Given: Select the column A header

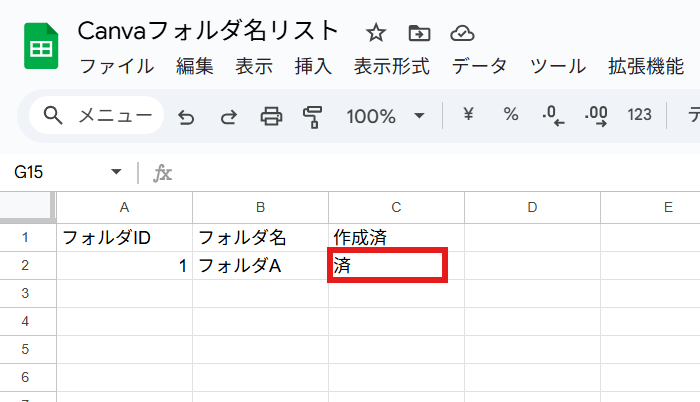Looking at the screenshot, I should pos(125,207).
